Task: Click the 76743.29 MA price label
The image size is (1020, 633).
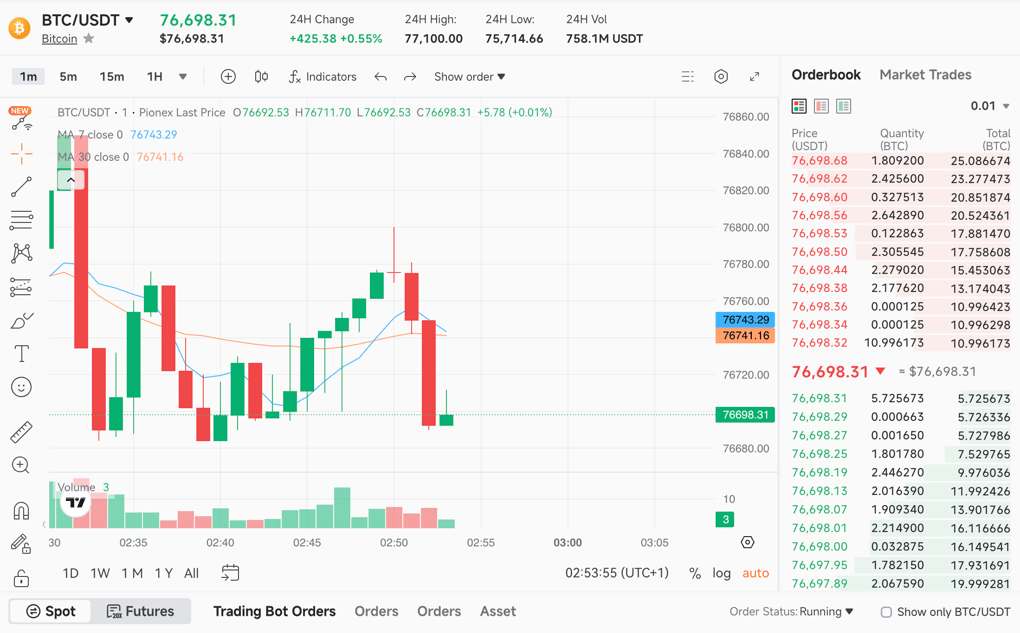Action: tap(745, 319)
